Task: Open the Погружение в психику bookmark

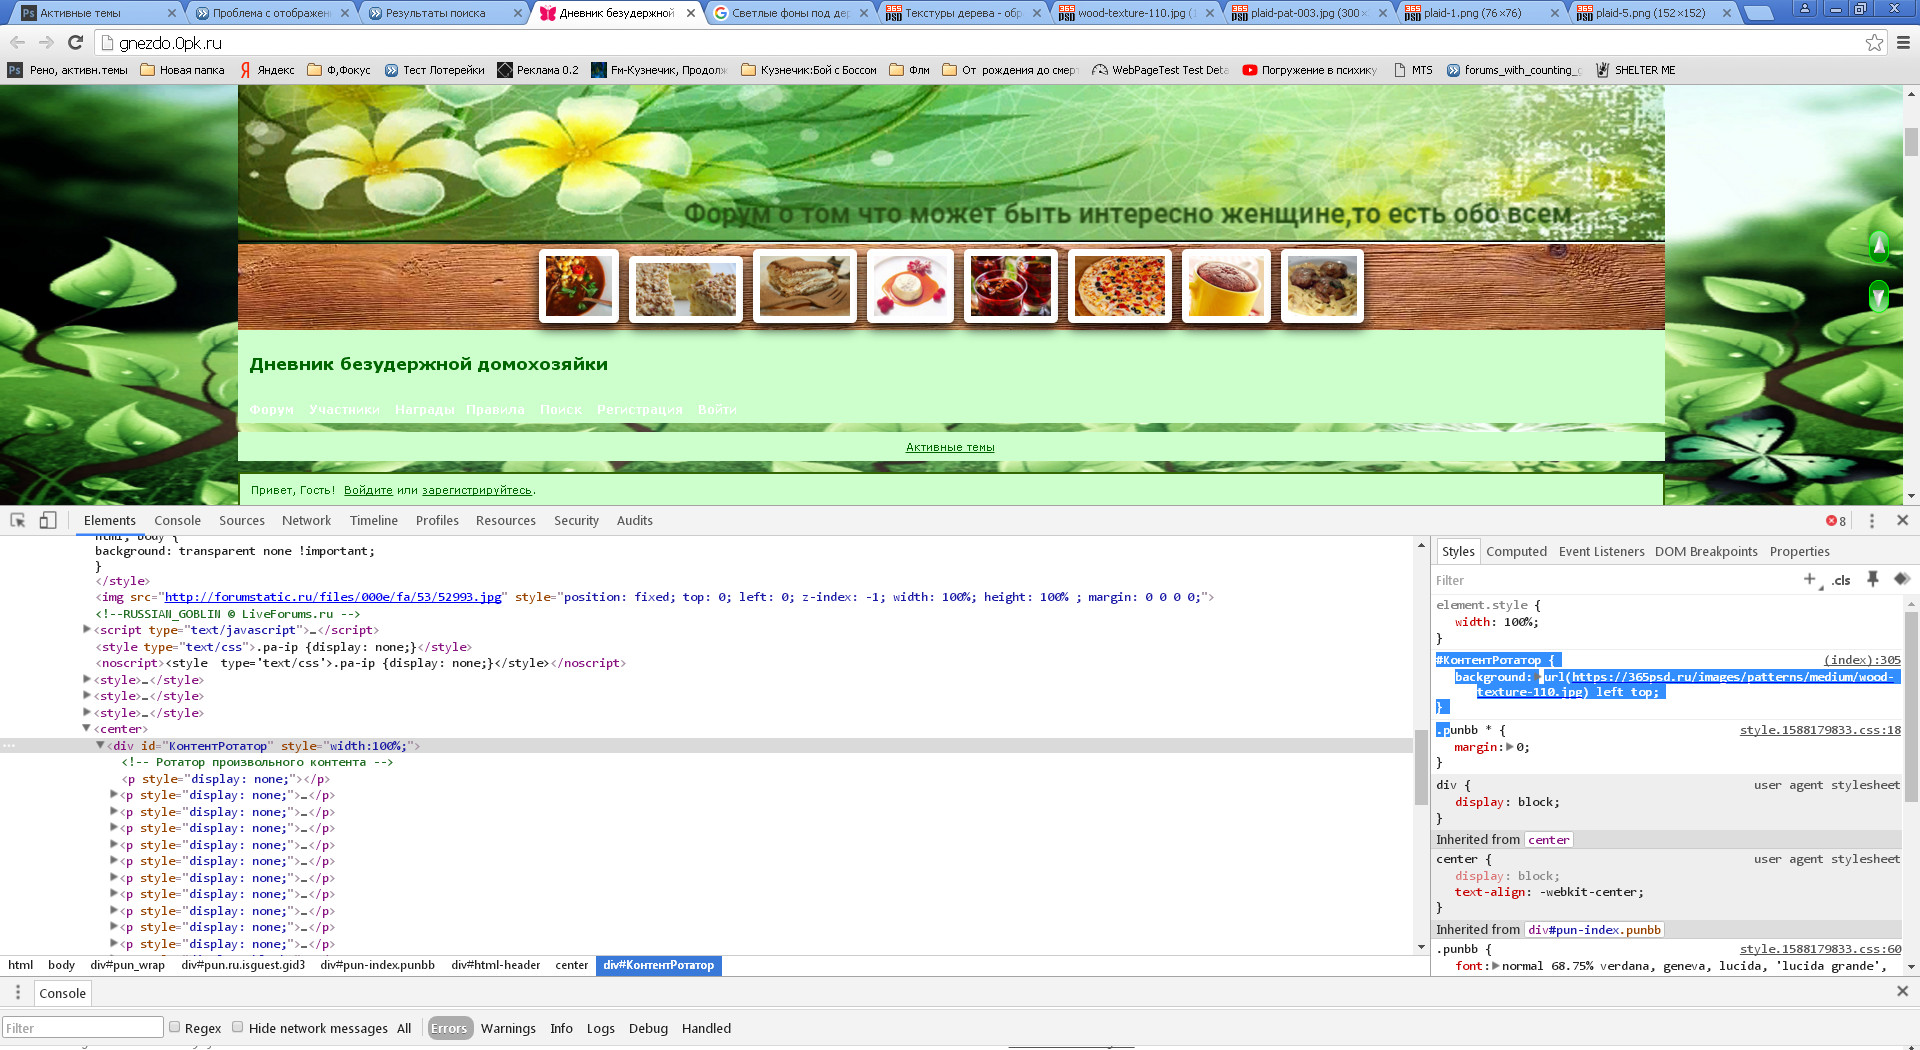Action: coord(1309,70)
